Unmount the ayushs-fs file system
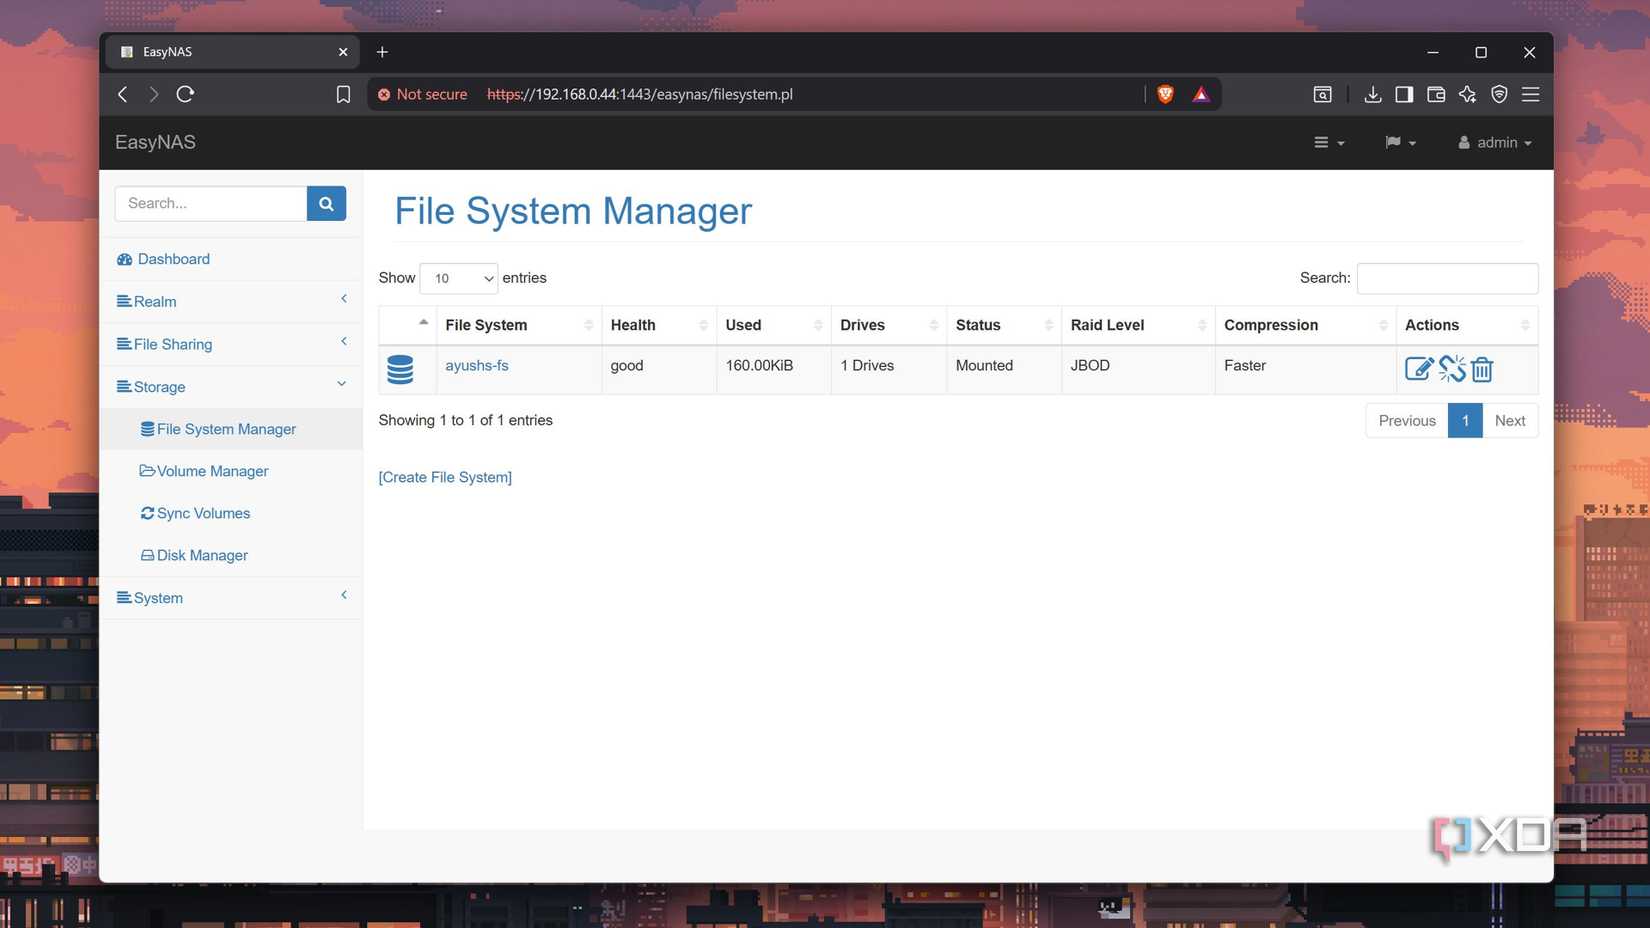 (x=1452, y=369)
